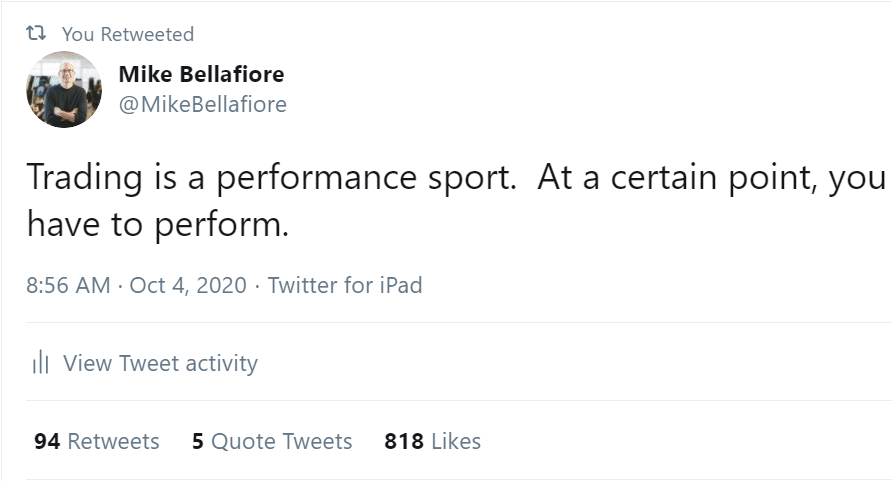The image size is (892, 481).
Task: Open the Twitter for iPad source link
Action: [345, 285]
